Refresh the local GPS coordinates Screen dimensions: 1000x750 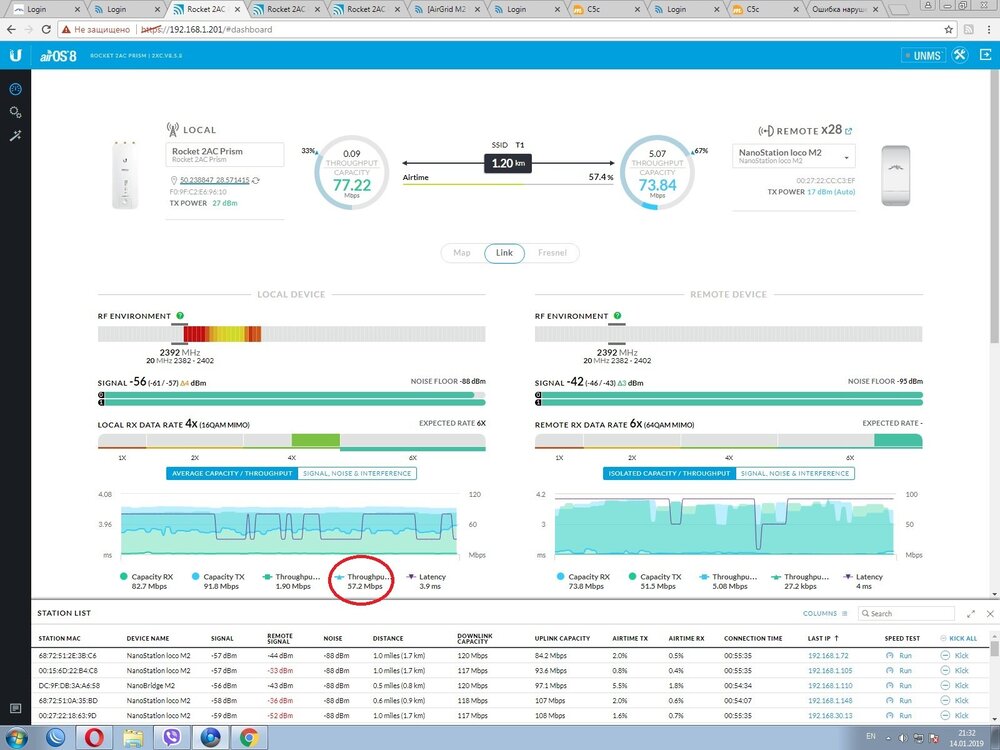[256, 180]
